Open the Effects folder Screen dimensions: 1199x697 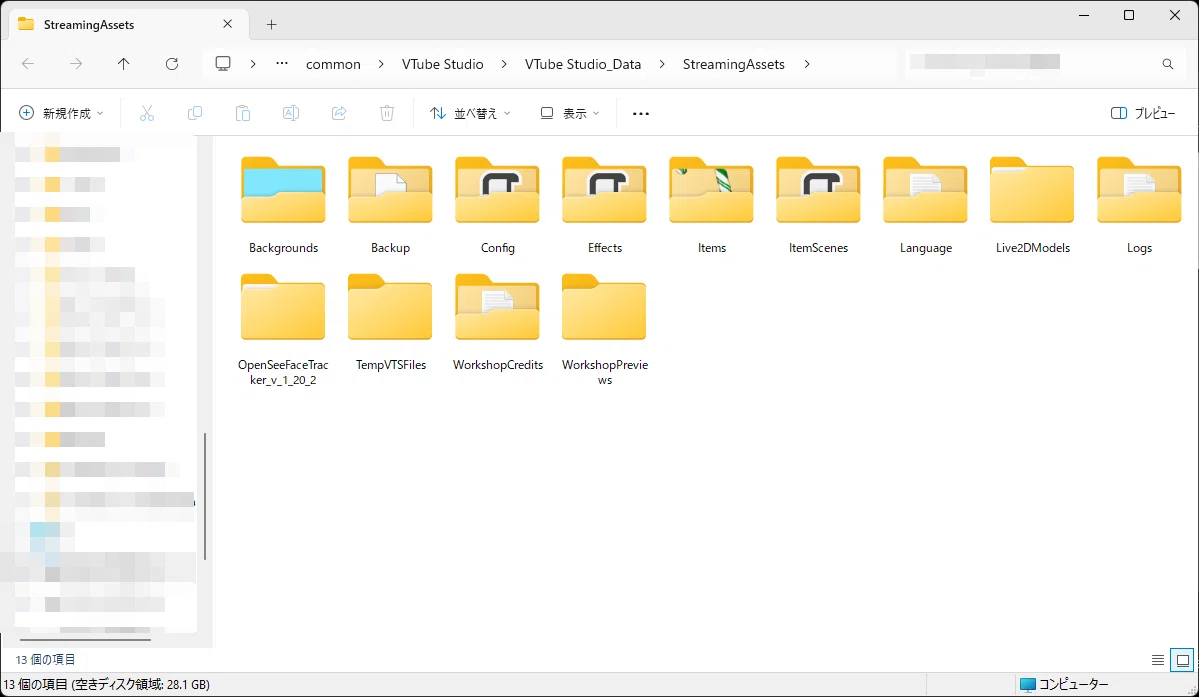pos(604,206)
